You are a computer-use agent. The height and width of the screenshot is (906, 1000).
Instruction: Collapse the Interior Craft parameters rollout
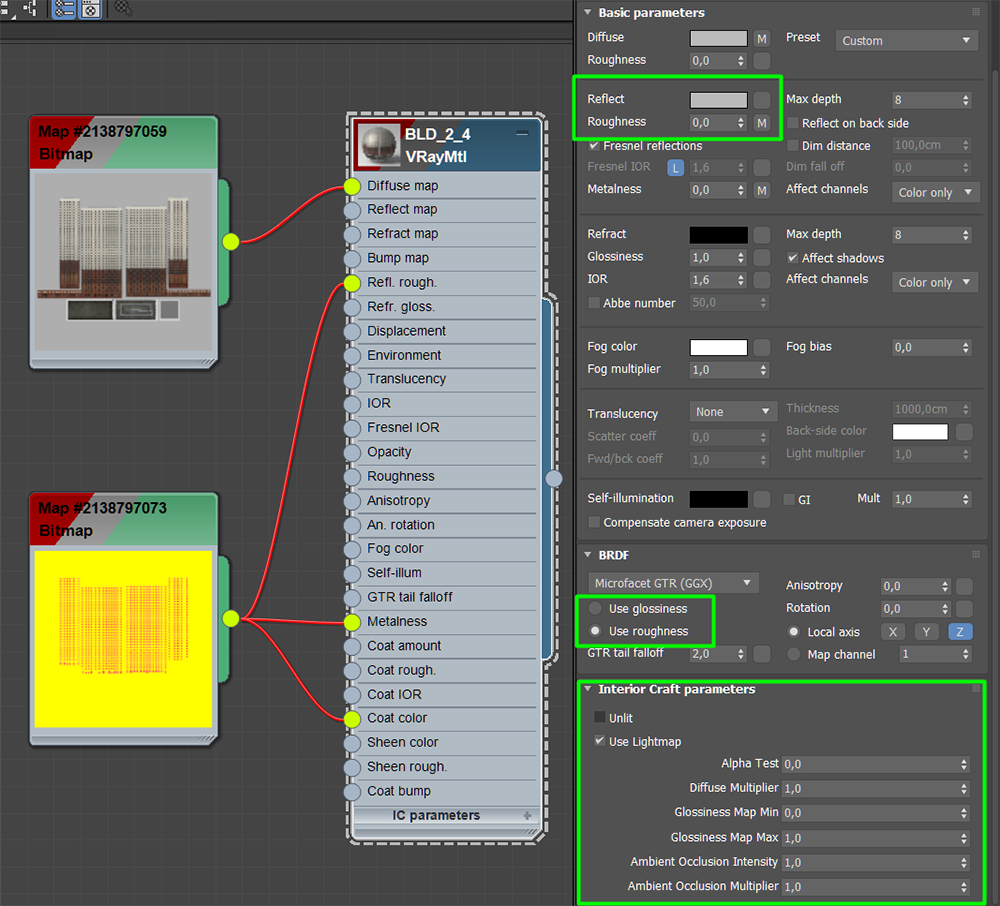coord(587,689)
